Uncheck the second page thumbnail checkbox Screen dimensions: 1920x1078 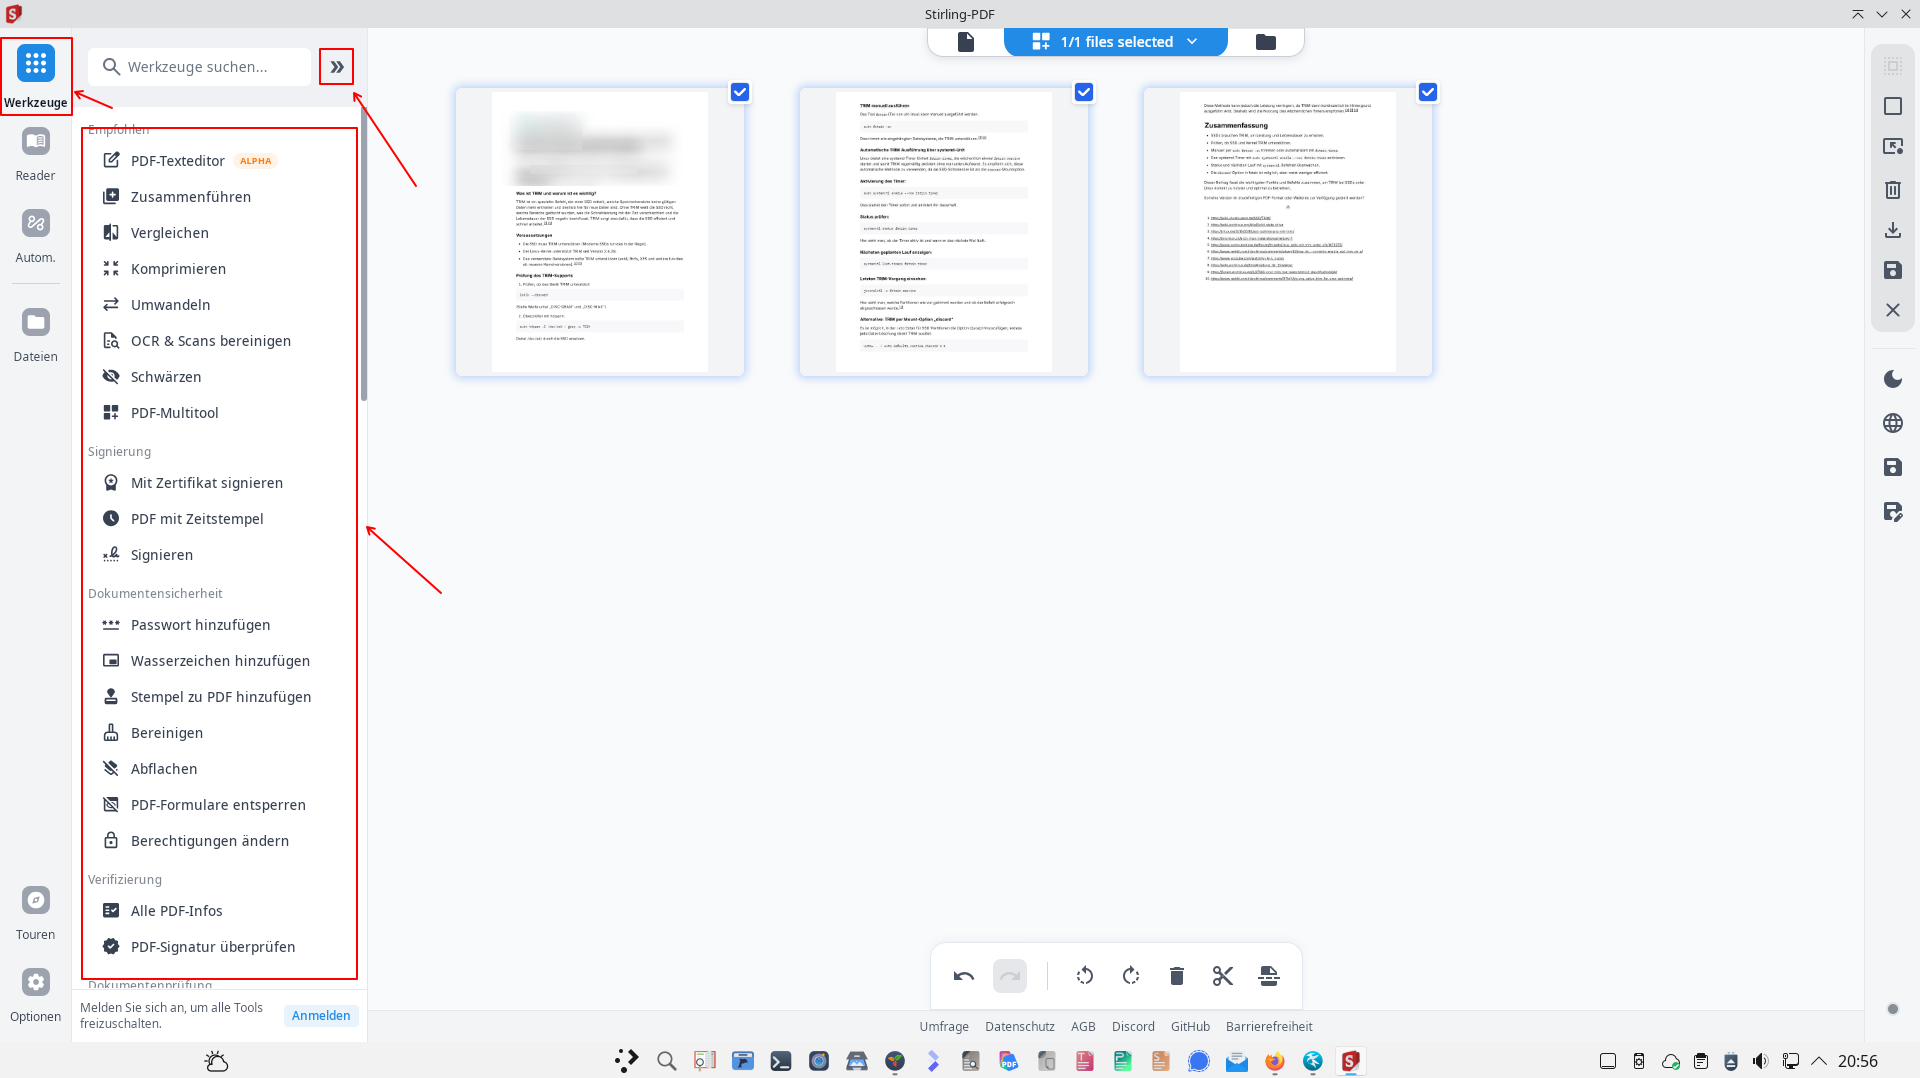coord(1084,92)
